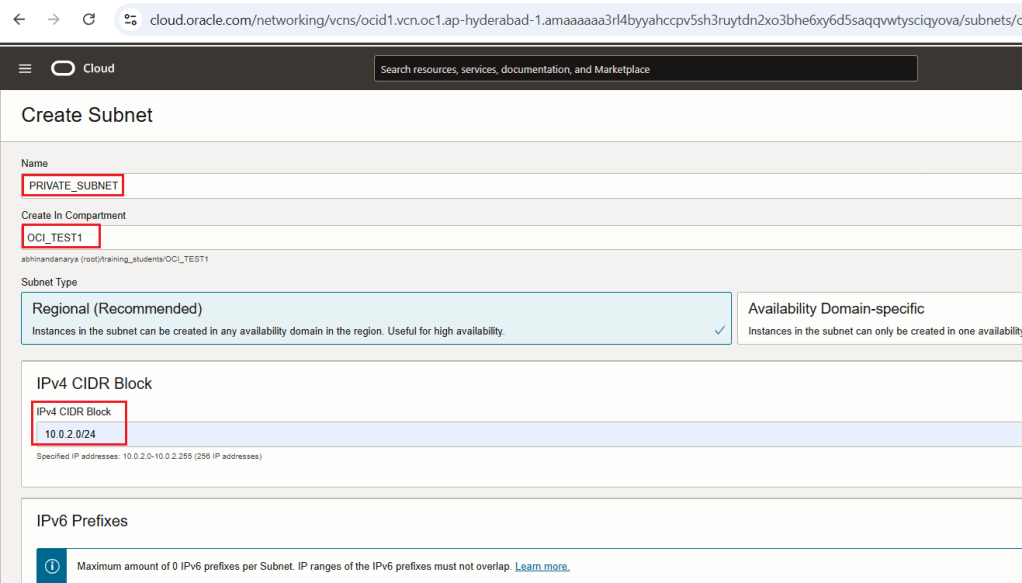Click the browser back arrow
The height and width of the screenshot is (583, 1022).
19,19
